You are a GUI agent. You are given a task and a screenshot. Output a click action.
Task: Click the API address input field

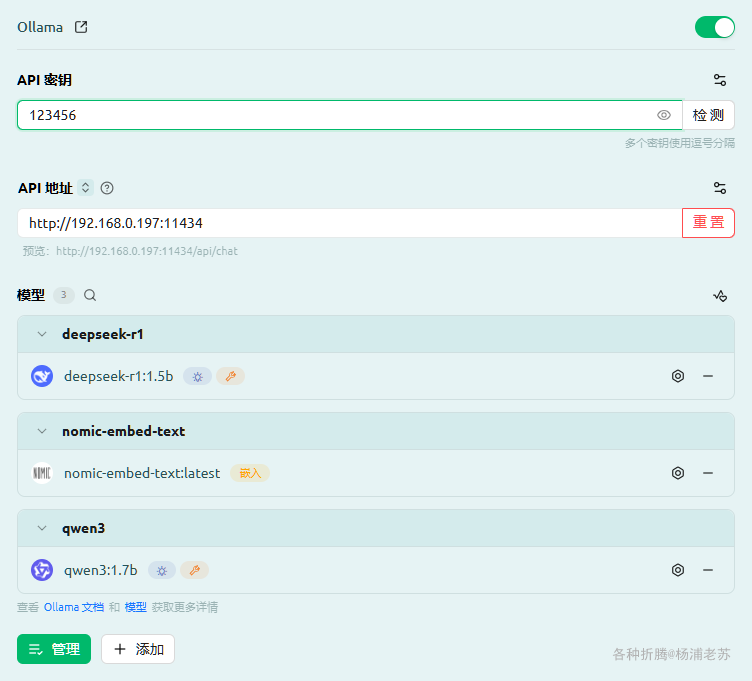pos(350,223)
